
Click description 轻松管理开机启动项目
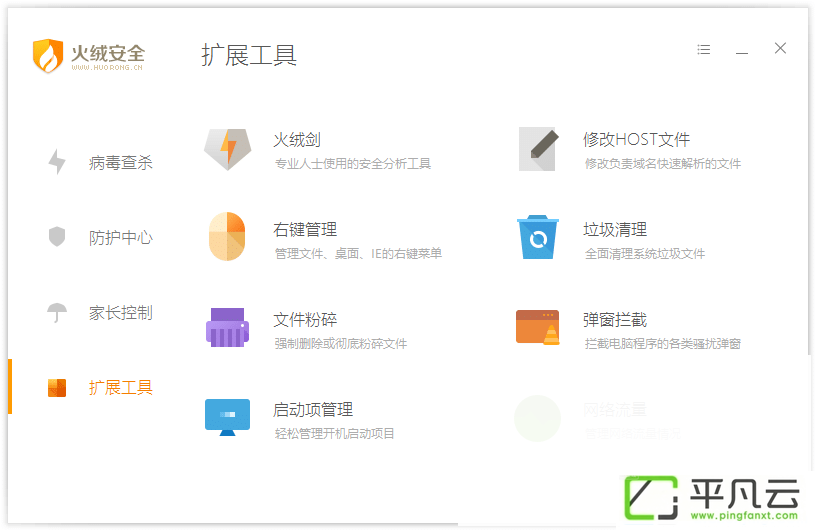pos(335,434)
